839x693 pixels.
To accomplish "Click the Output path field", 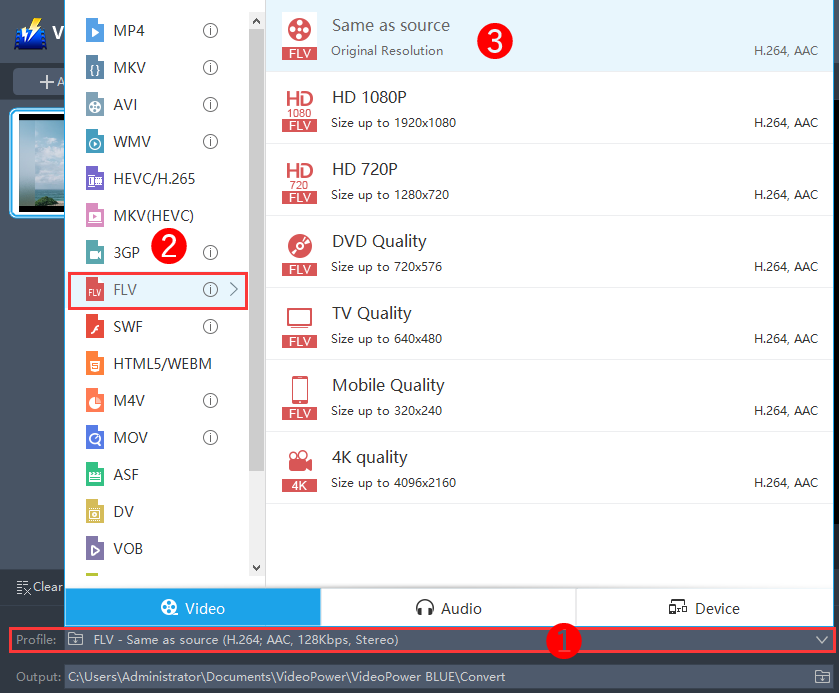I will [x=430, y=677].
